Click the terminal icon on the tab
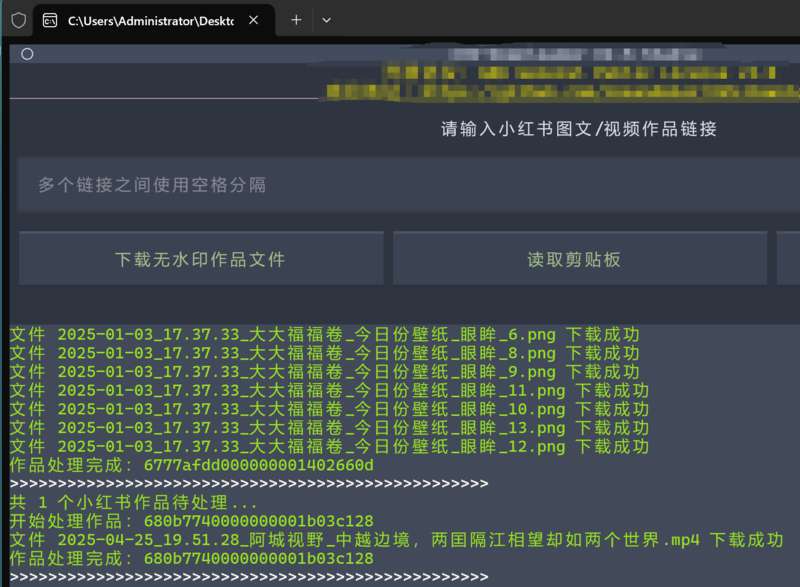The image size is (800, 587). [x=50, y=20]
